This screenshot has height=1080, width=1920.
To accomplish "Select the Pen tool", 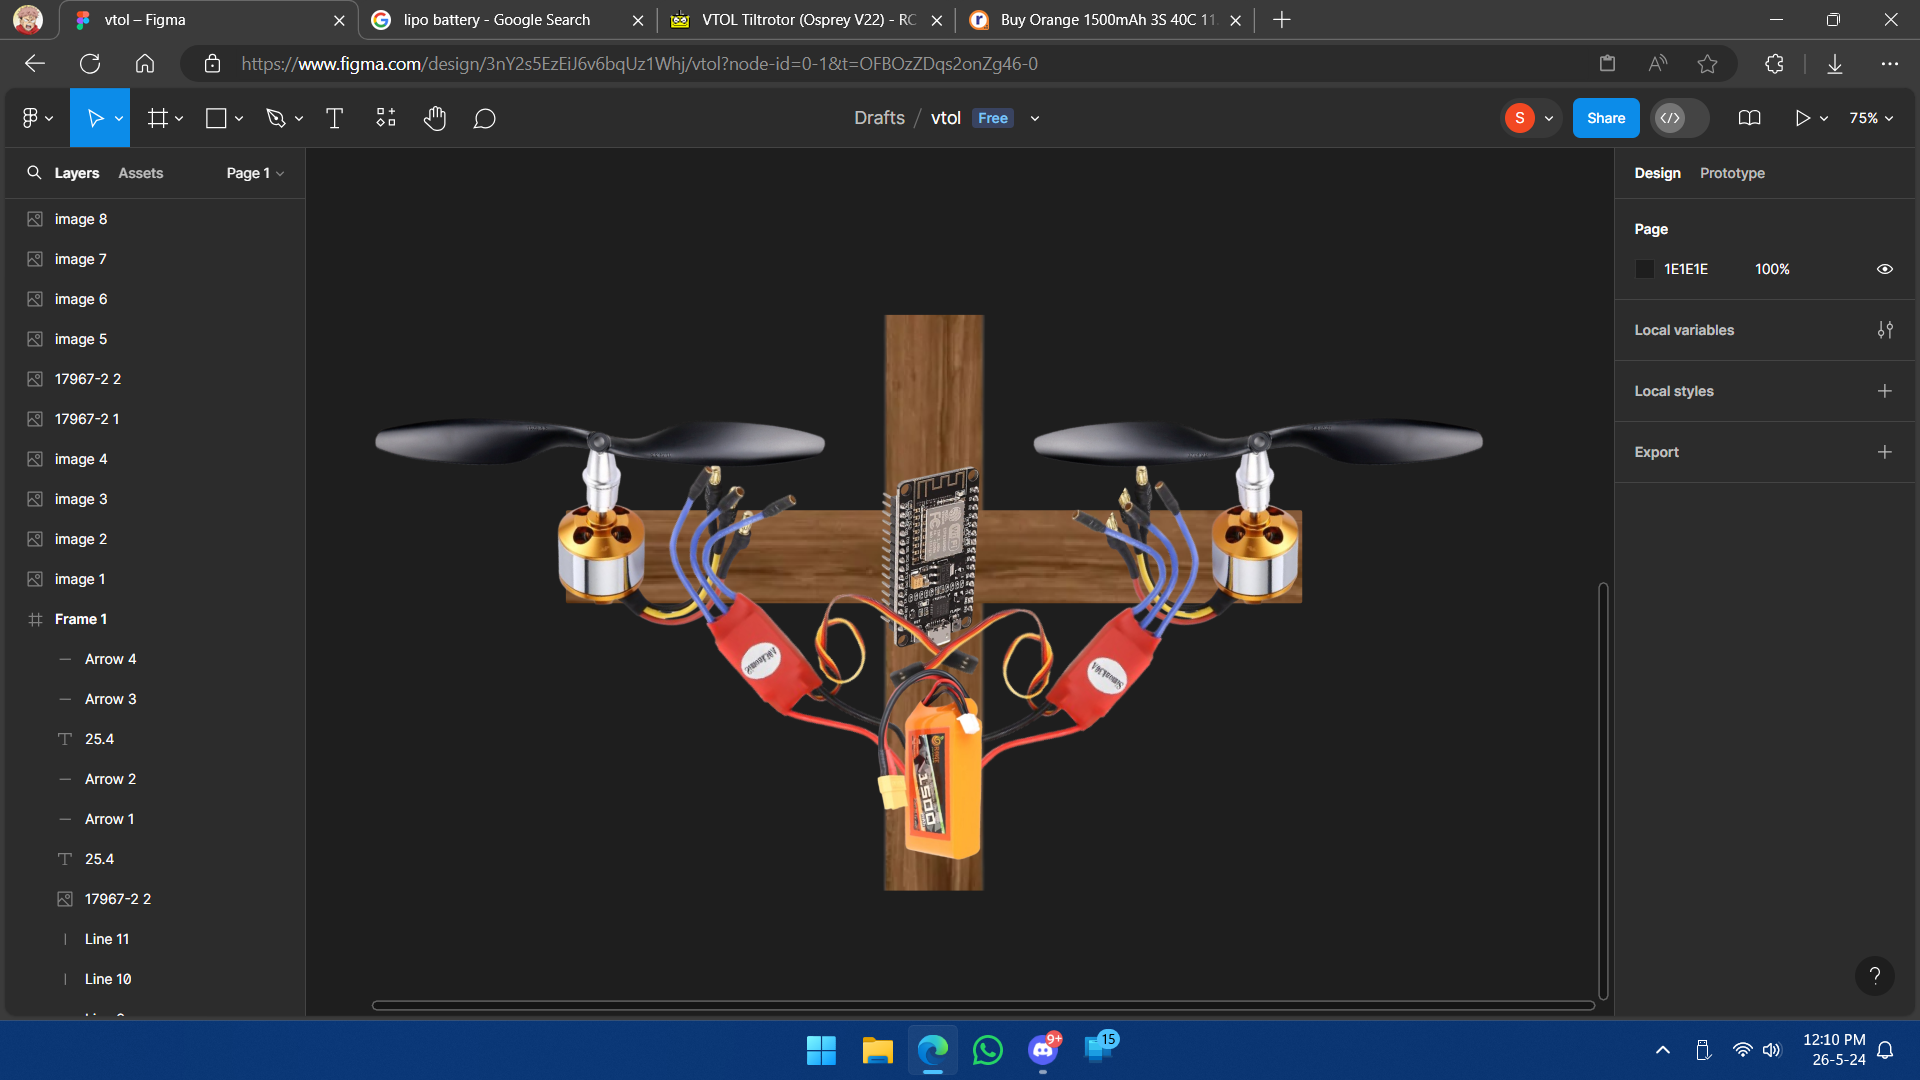I will (x=276, y=118).
